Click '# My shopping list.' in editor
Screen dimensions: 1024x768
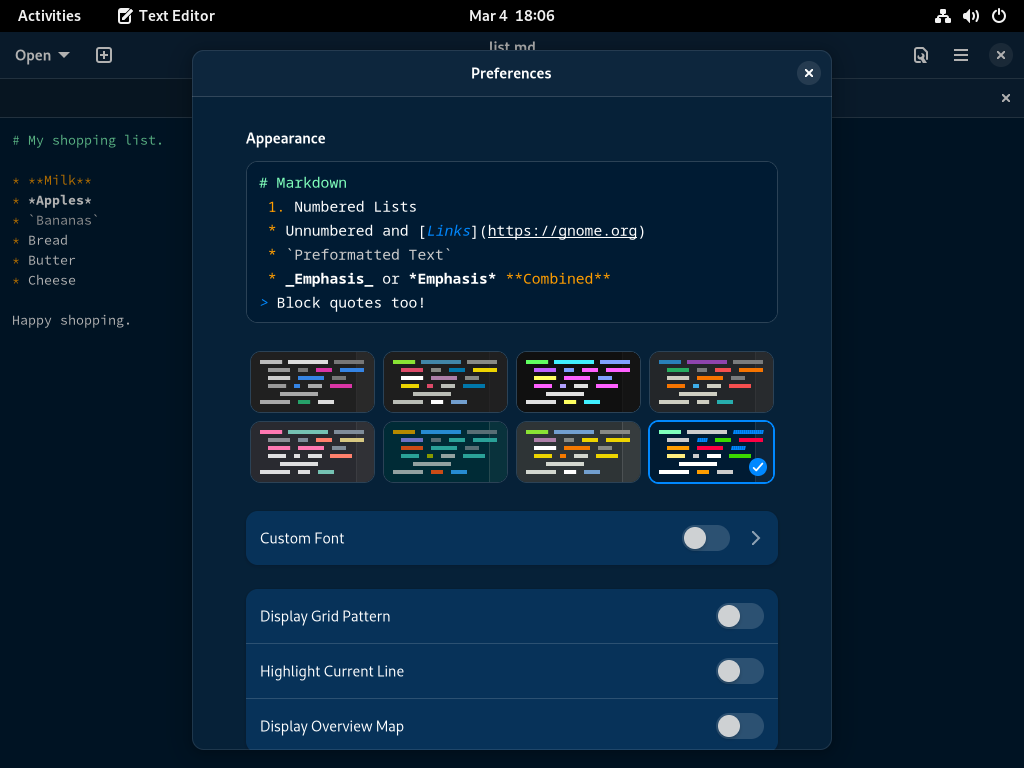(88, 140)
